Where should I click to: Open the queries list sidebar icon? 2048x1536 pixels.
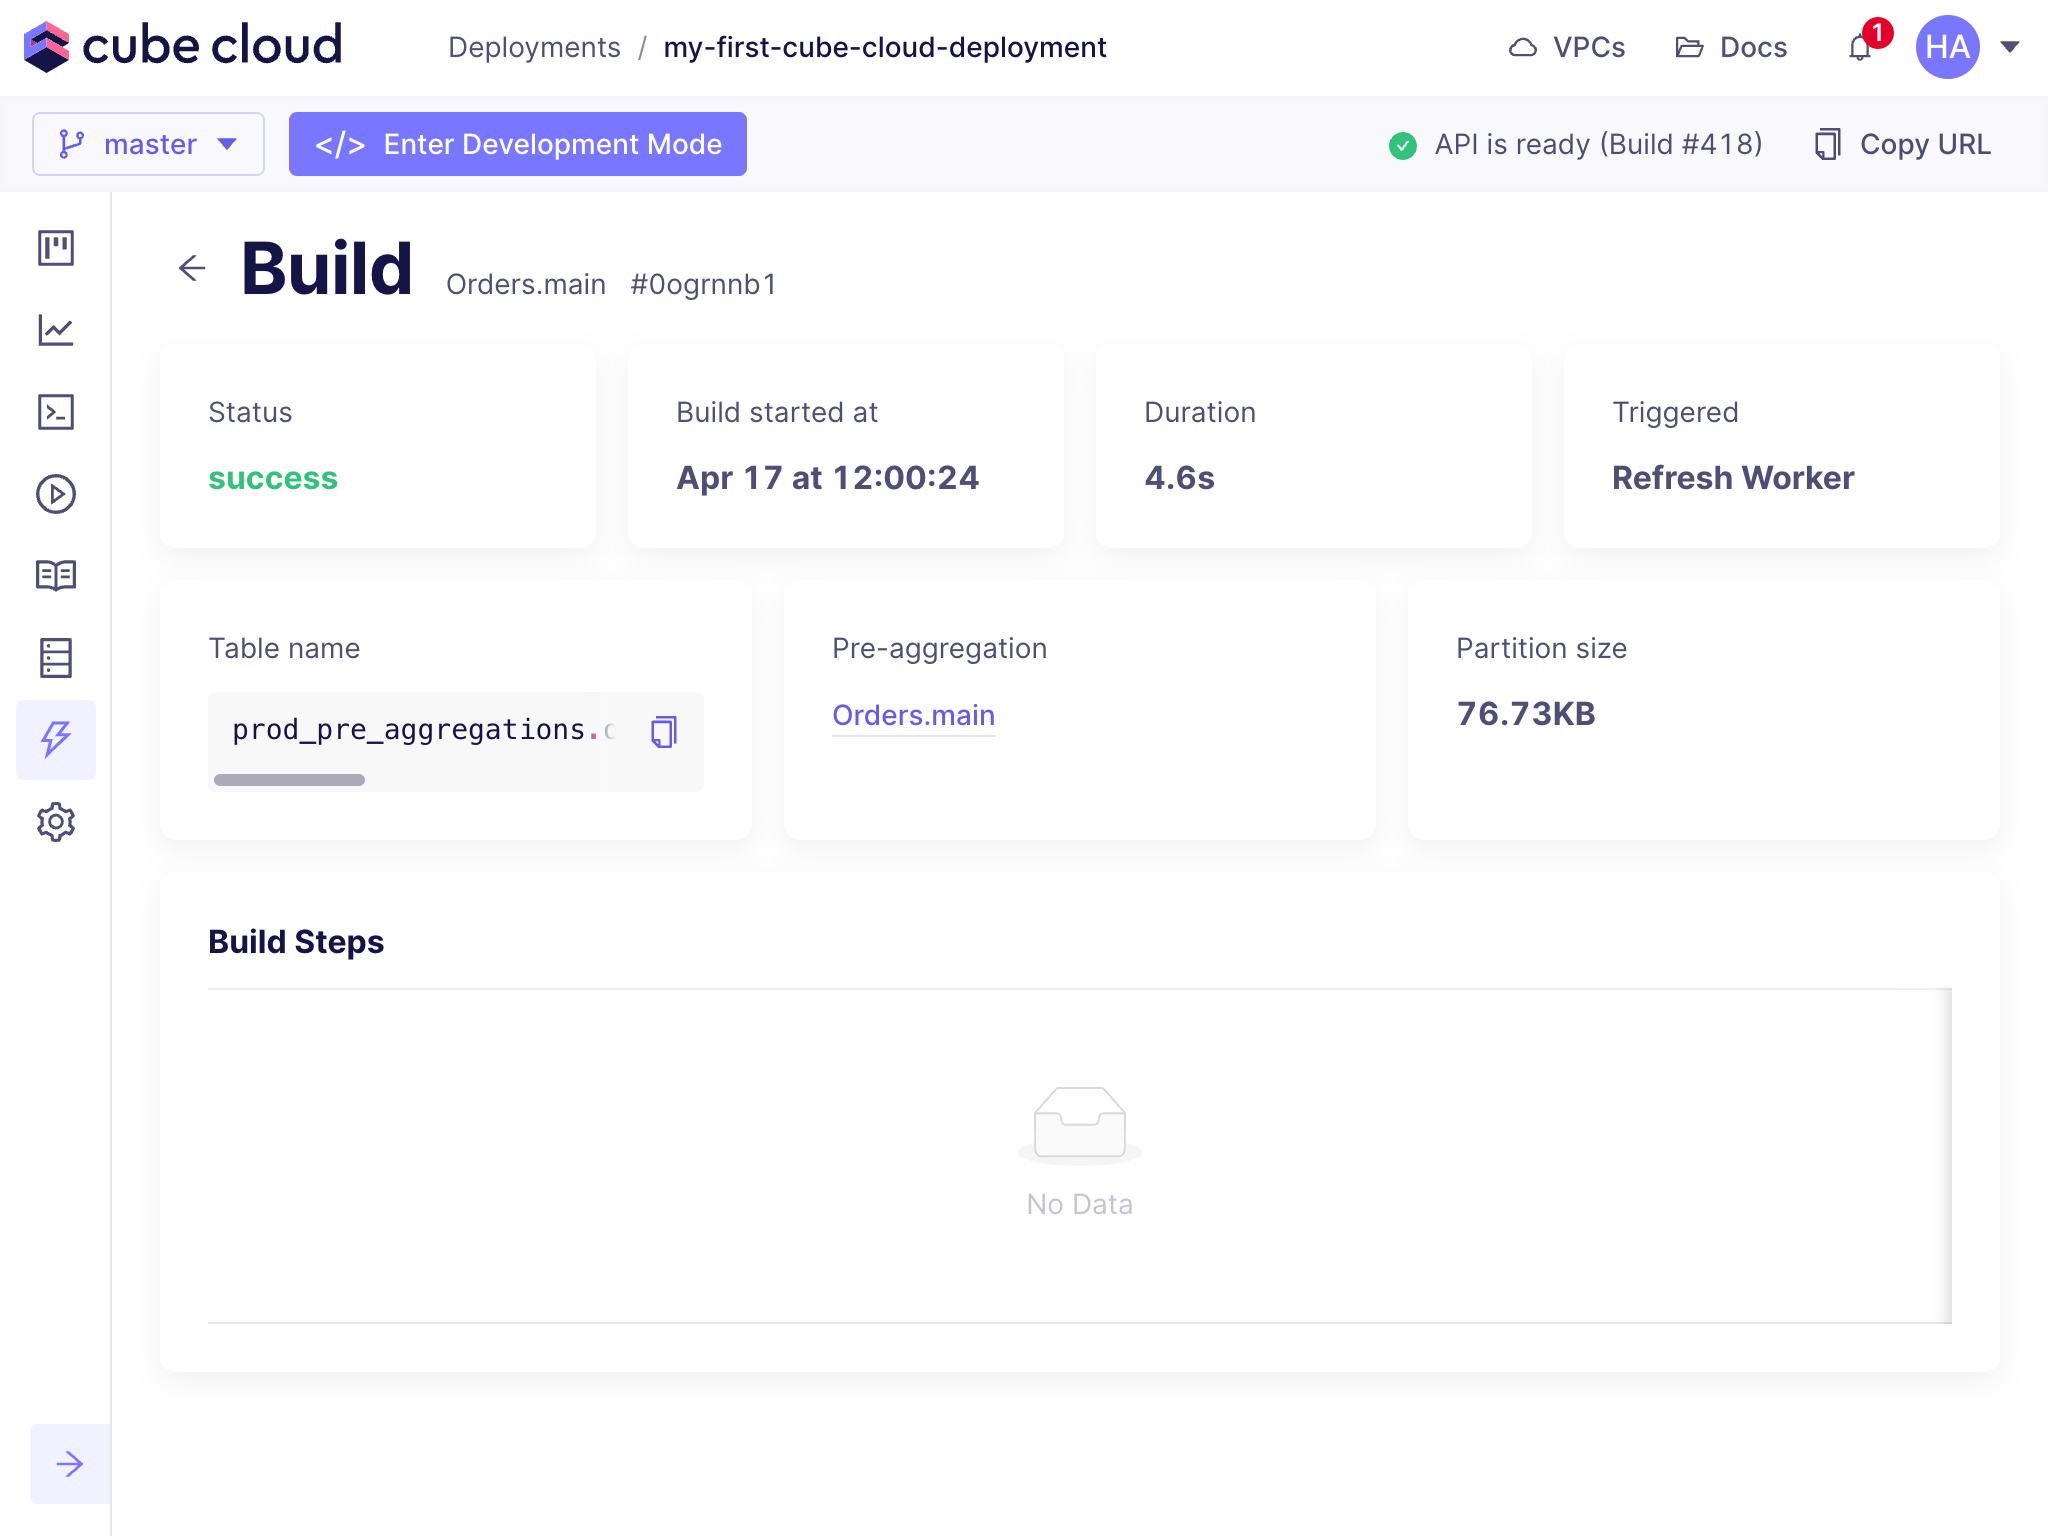point(56,658)
